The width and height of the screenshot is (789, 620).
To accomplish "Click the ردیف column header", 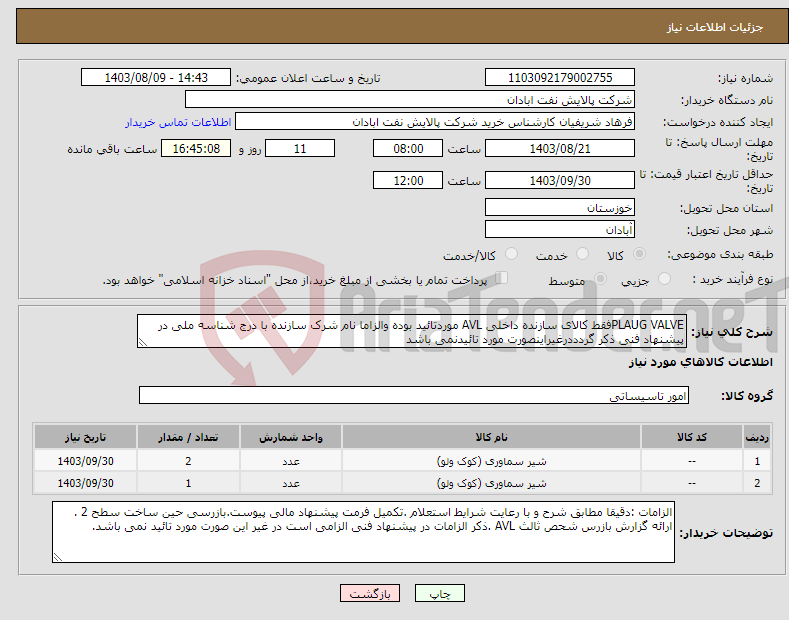I will (x=757, y=437).
